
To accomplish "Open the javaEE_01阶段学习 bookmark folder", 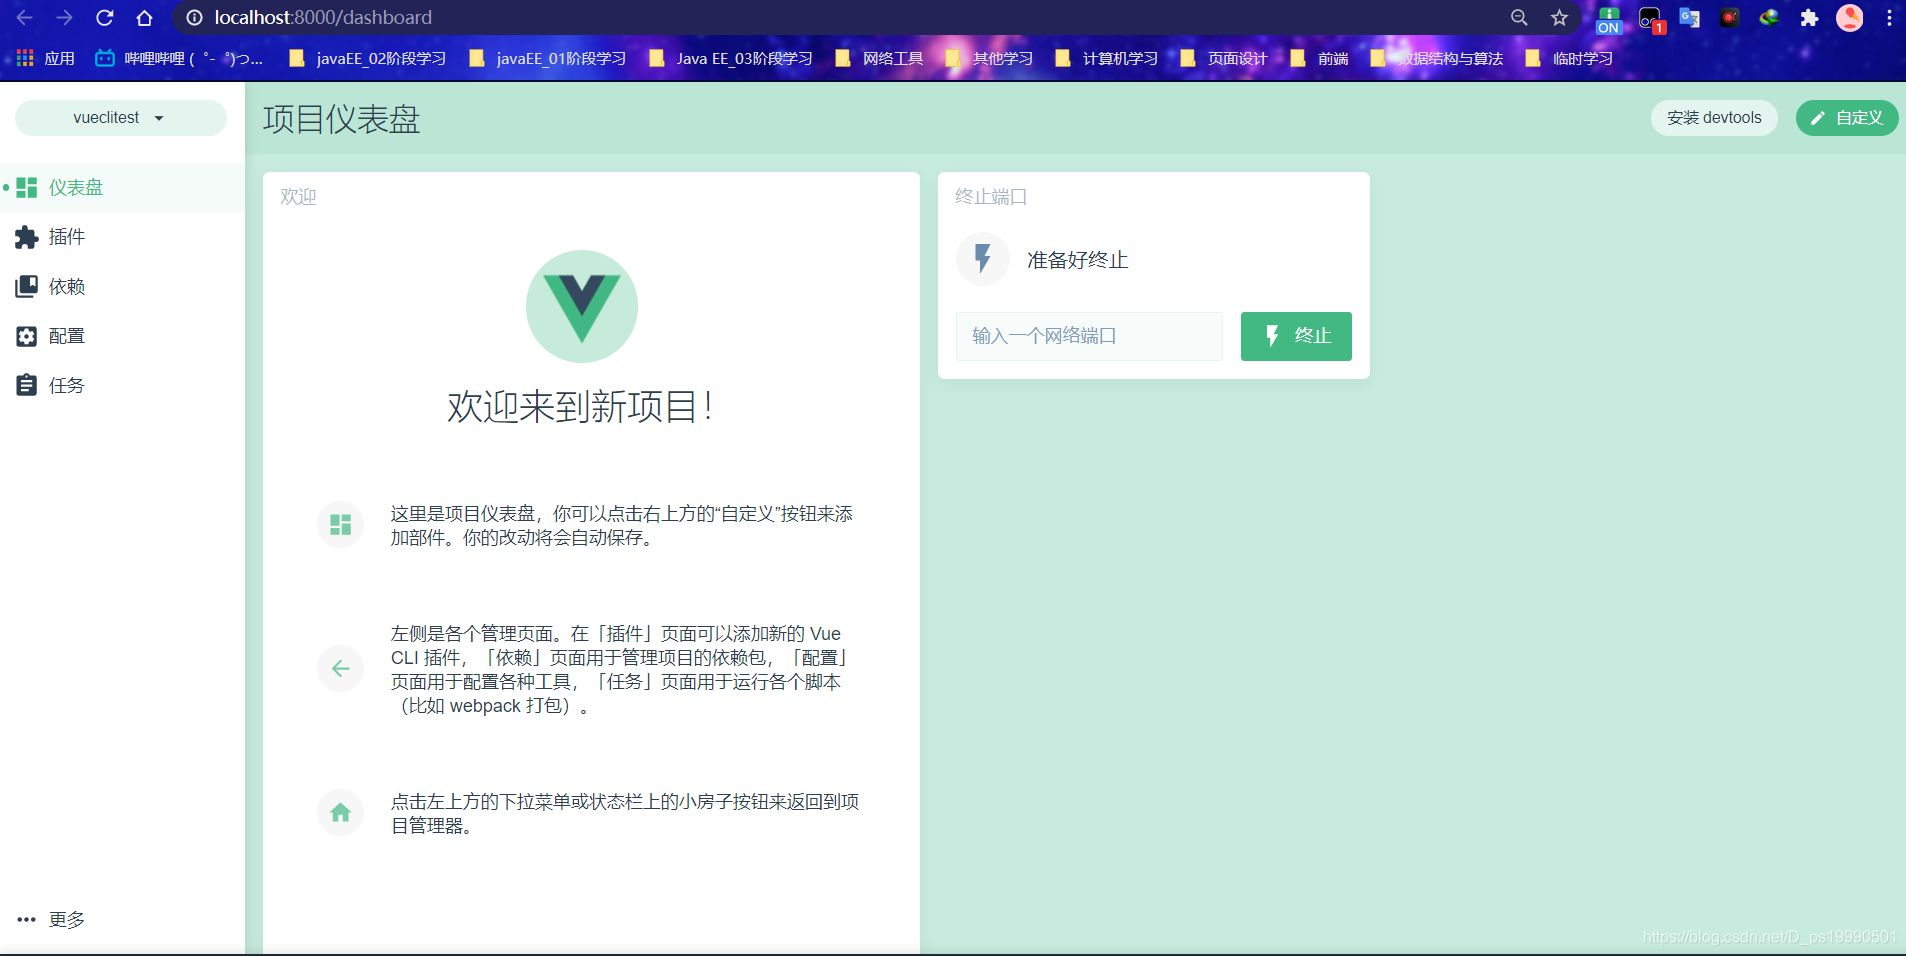I will click(548, 59).
